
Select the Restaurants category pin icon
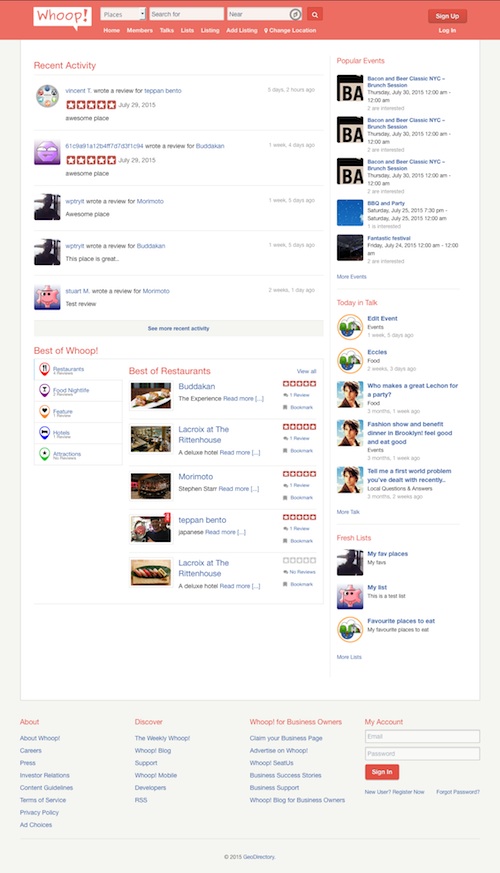(x=45, y=369)
